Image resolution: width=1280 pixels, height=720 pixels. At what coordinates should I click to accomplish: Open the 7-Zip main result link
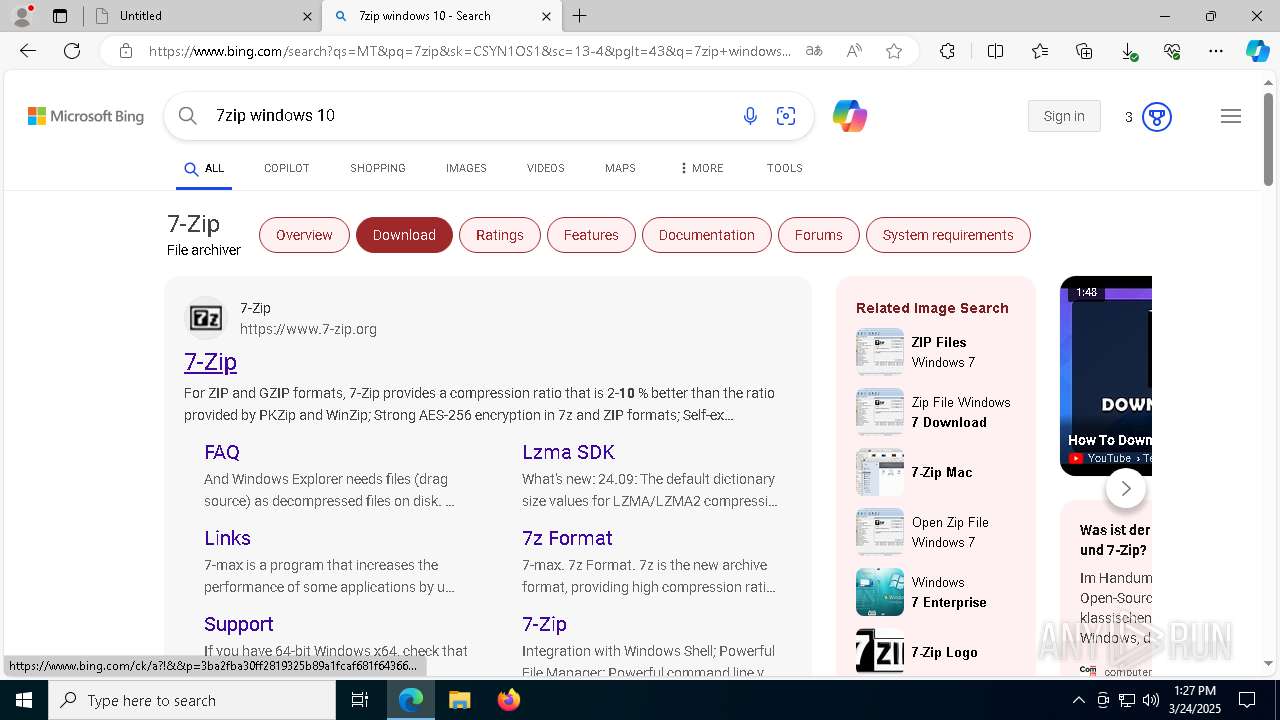[210, 362]
